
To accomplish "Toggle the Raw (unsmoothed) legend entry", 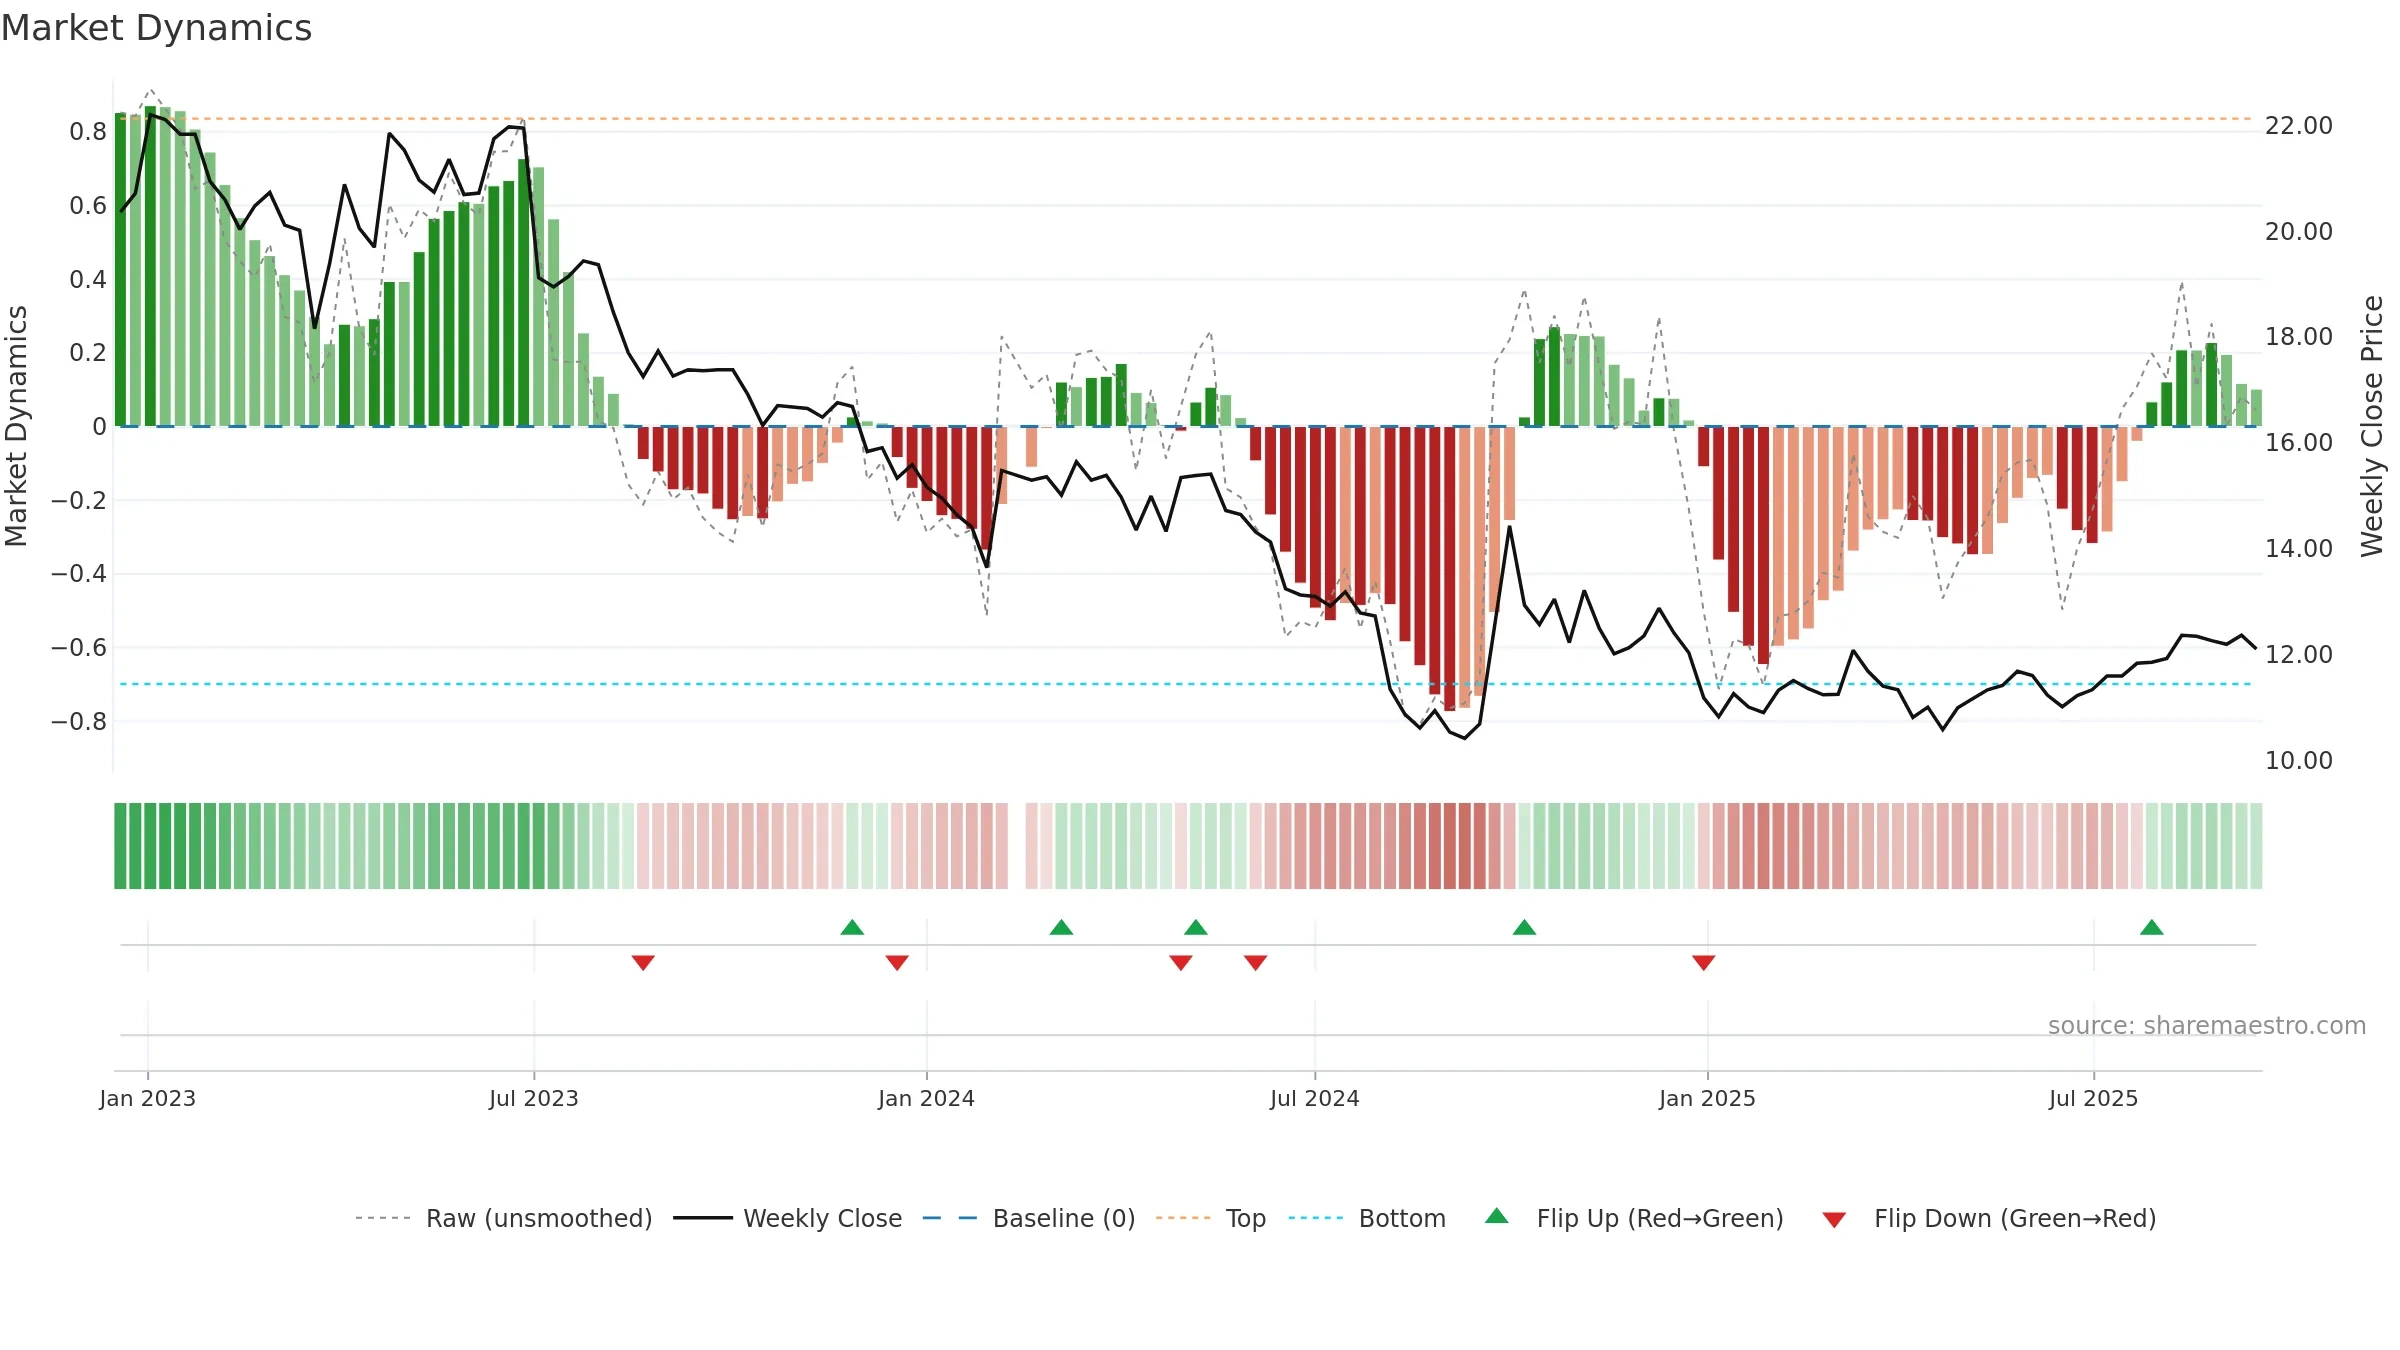I will (504, 1218).
